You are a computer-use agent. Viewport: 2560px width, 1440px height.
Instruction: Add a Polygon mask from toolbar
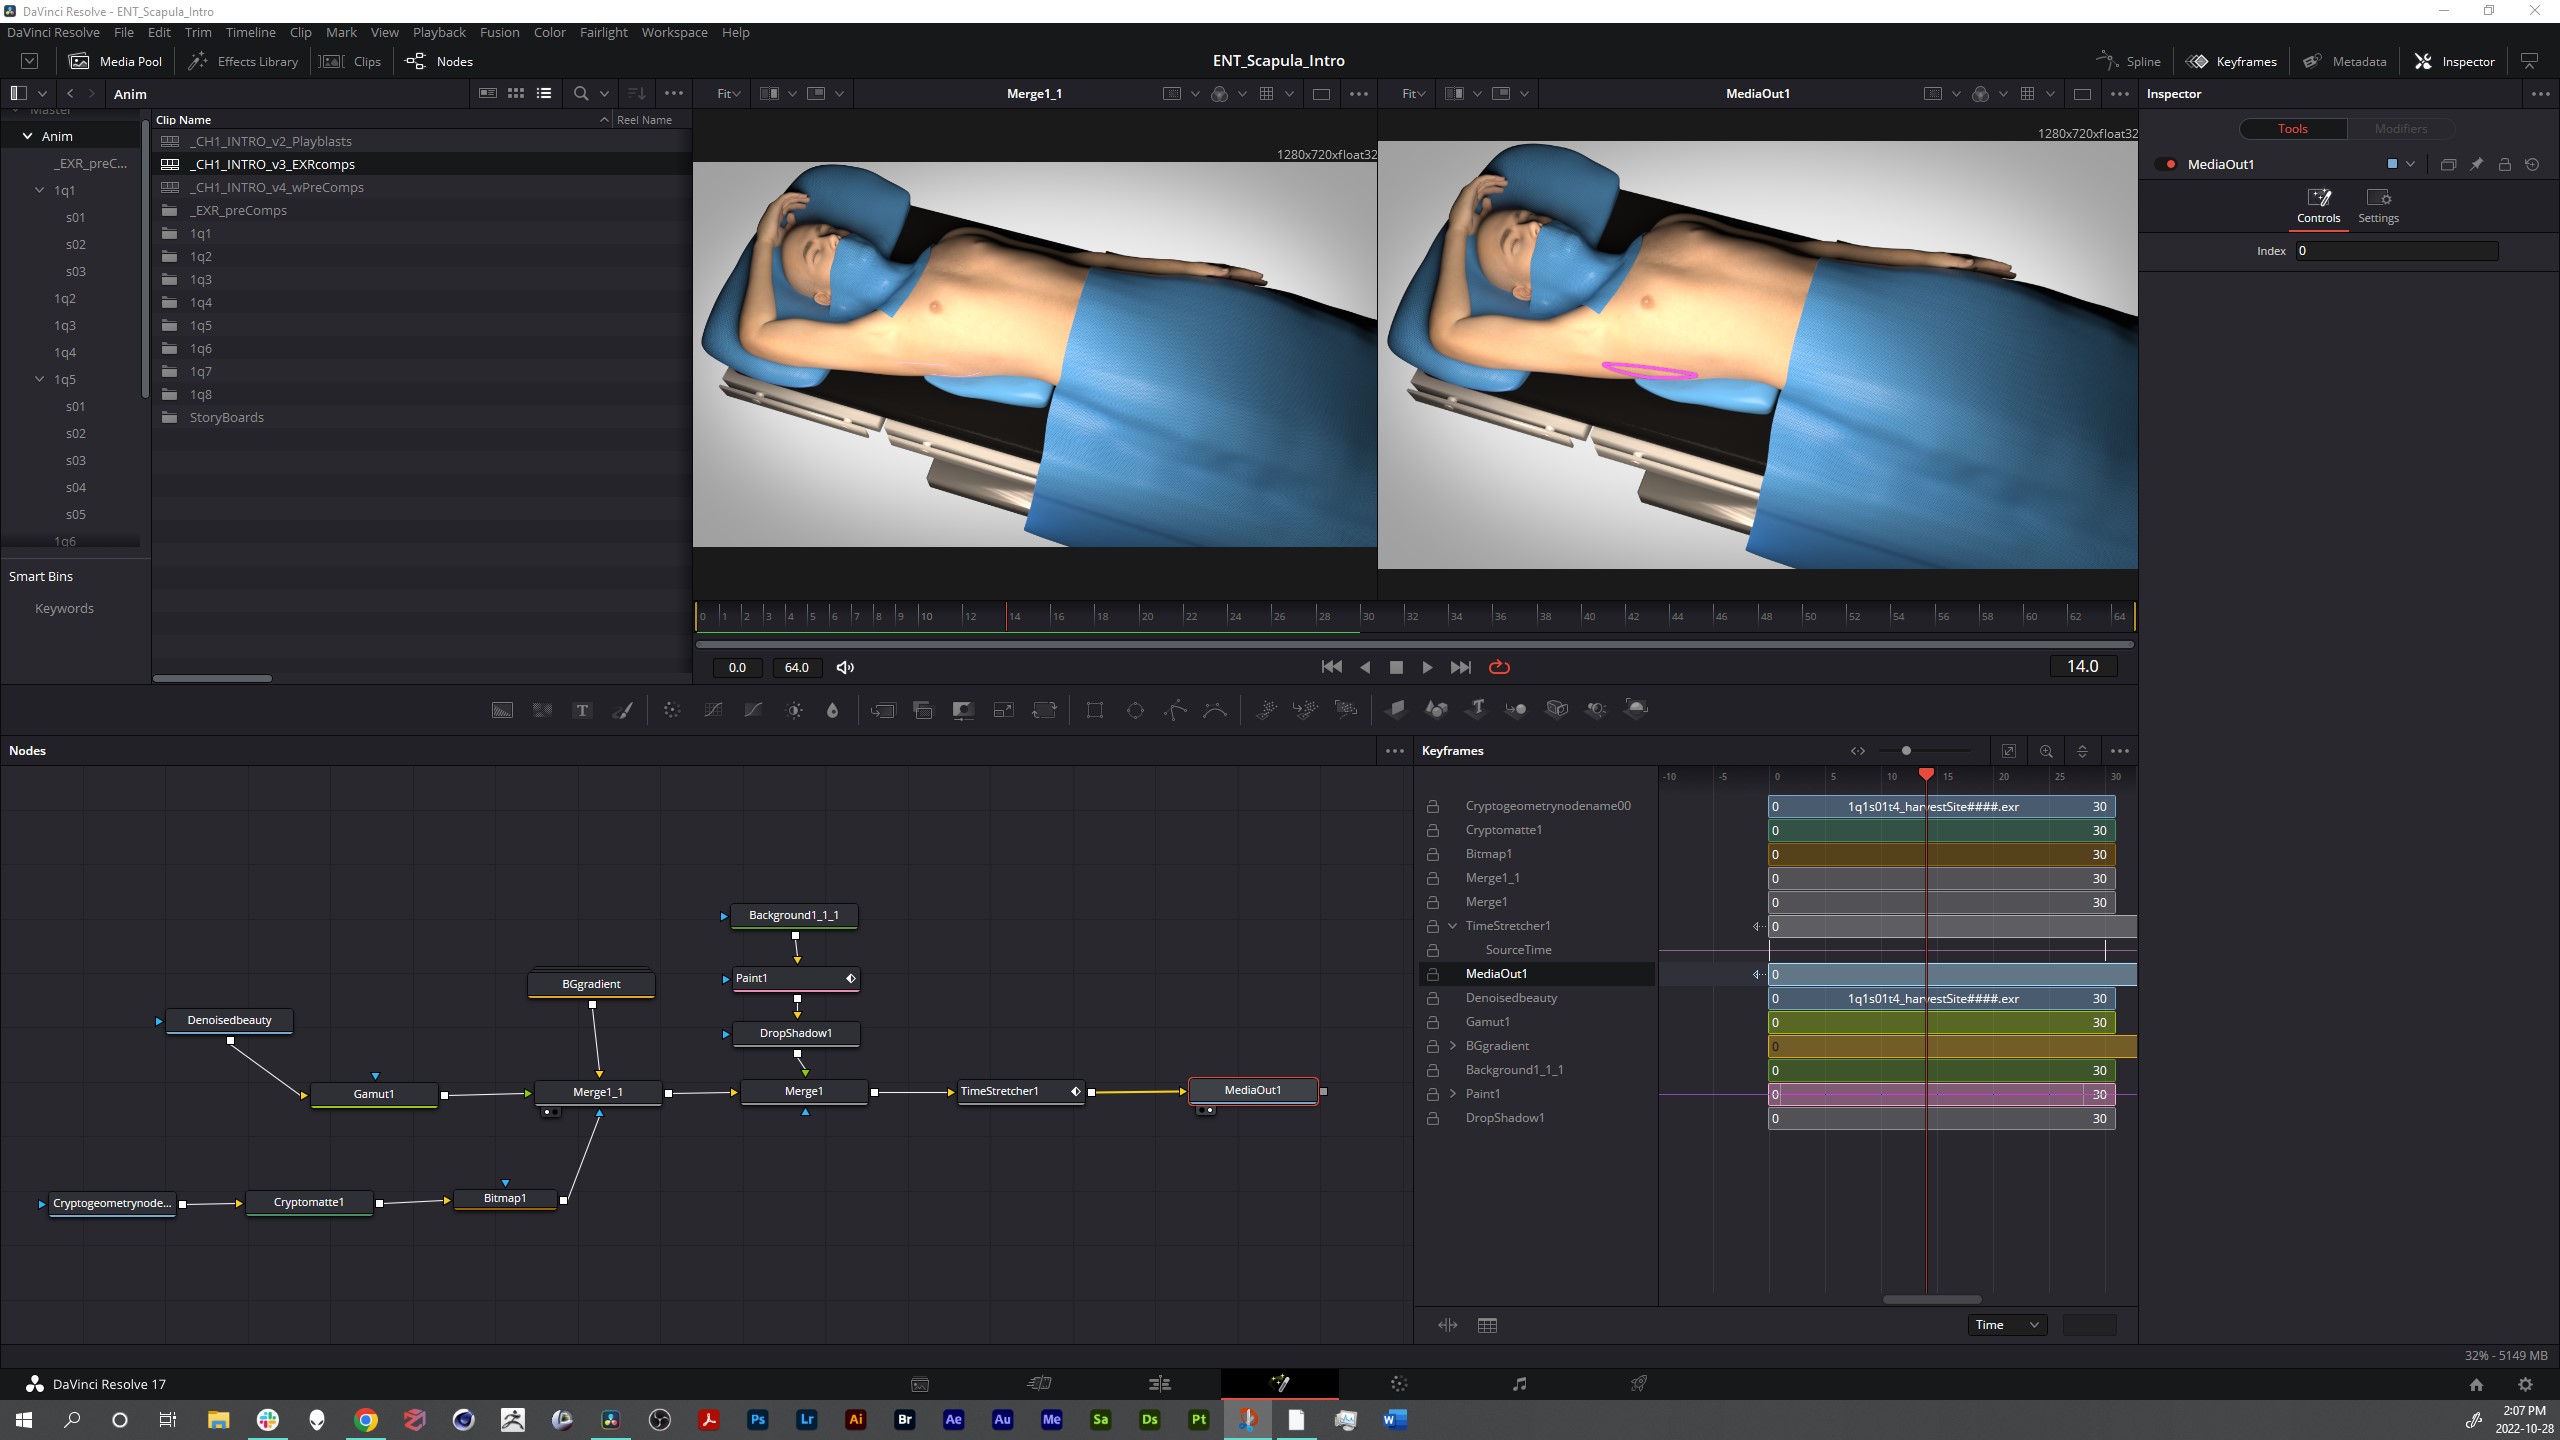point(1175,710)
